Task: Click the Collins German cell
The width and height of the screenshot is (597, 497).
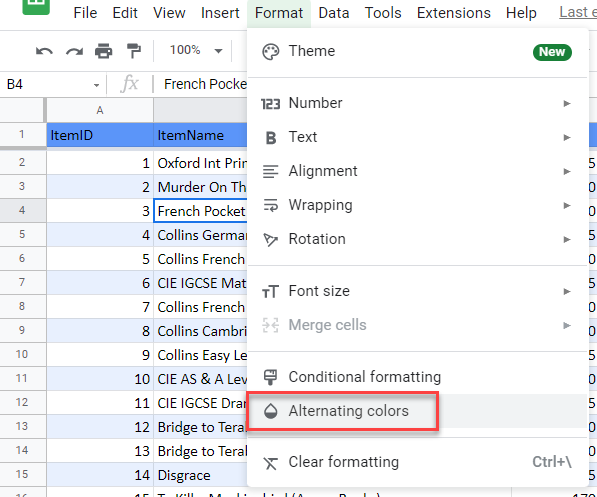Action: pos(200,235)
